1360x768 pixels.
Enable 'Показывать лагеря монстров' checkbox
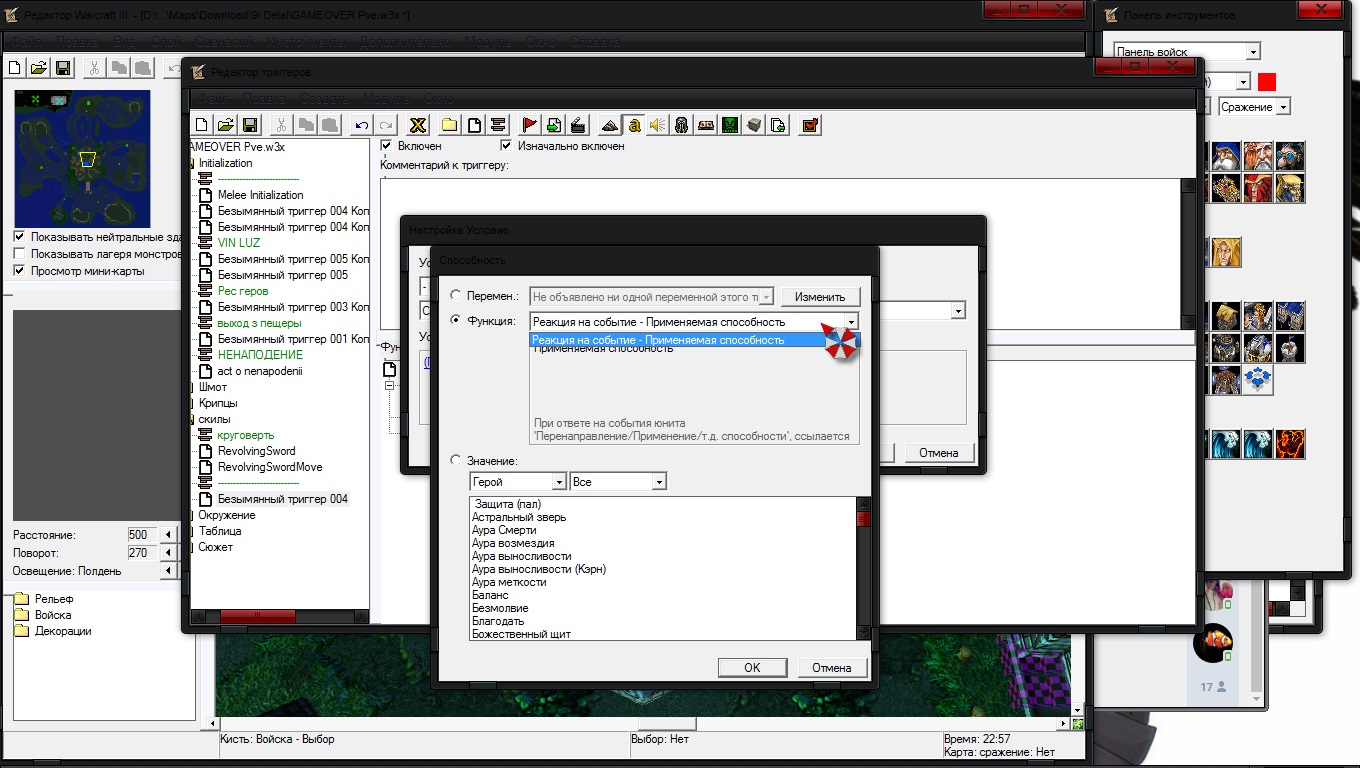click(x=20, y=254)
